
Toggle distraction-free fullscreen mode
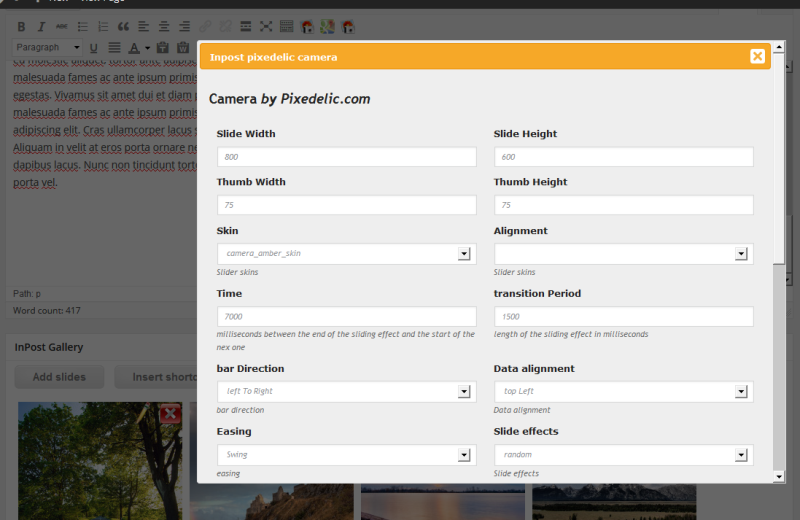point(266,27)
